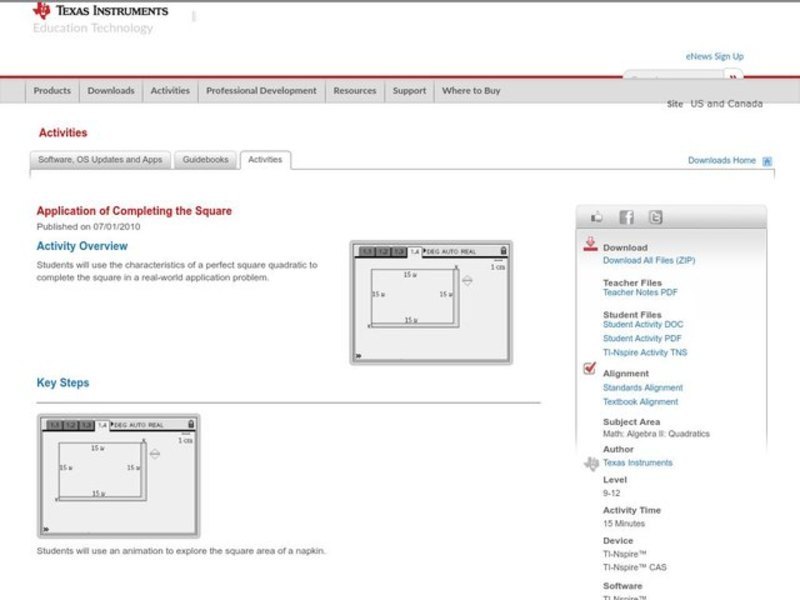
Task: Click Download All Files (ZIP) link
Action: (648, 261)
